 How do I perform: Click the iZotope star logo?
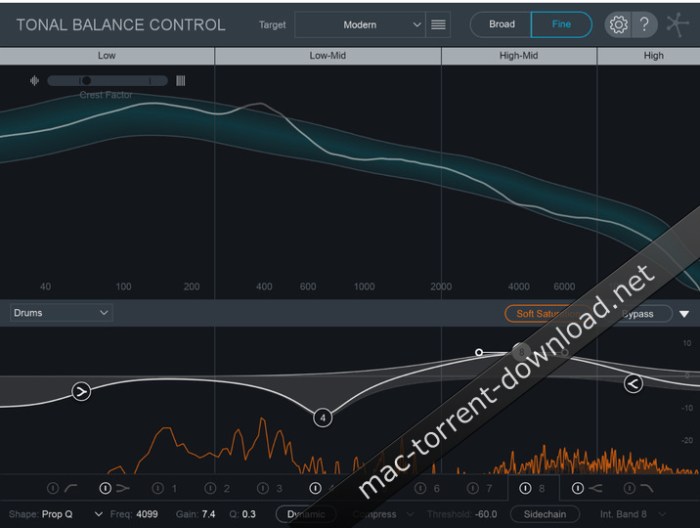pos(678,25)
